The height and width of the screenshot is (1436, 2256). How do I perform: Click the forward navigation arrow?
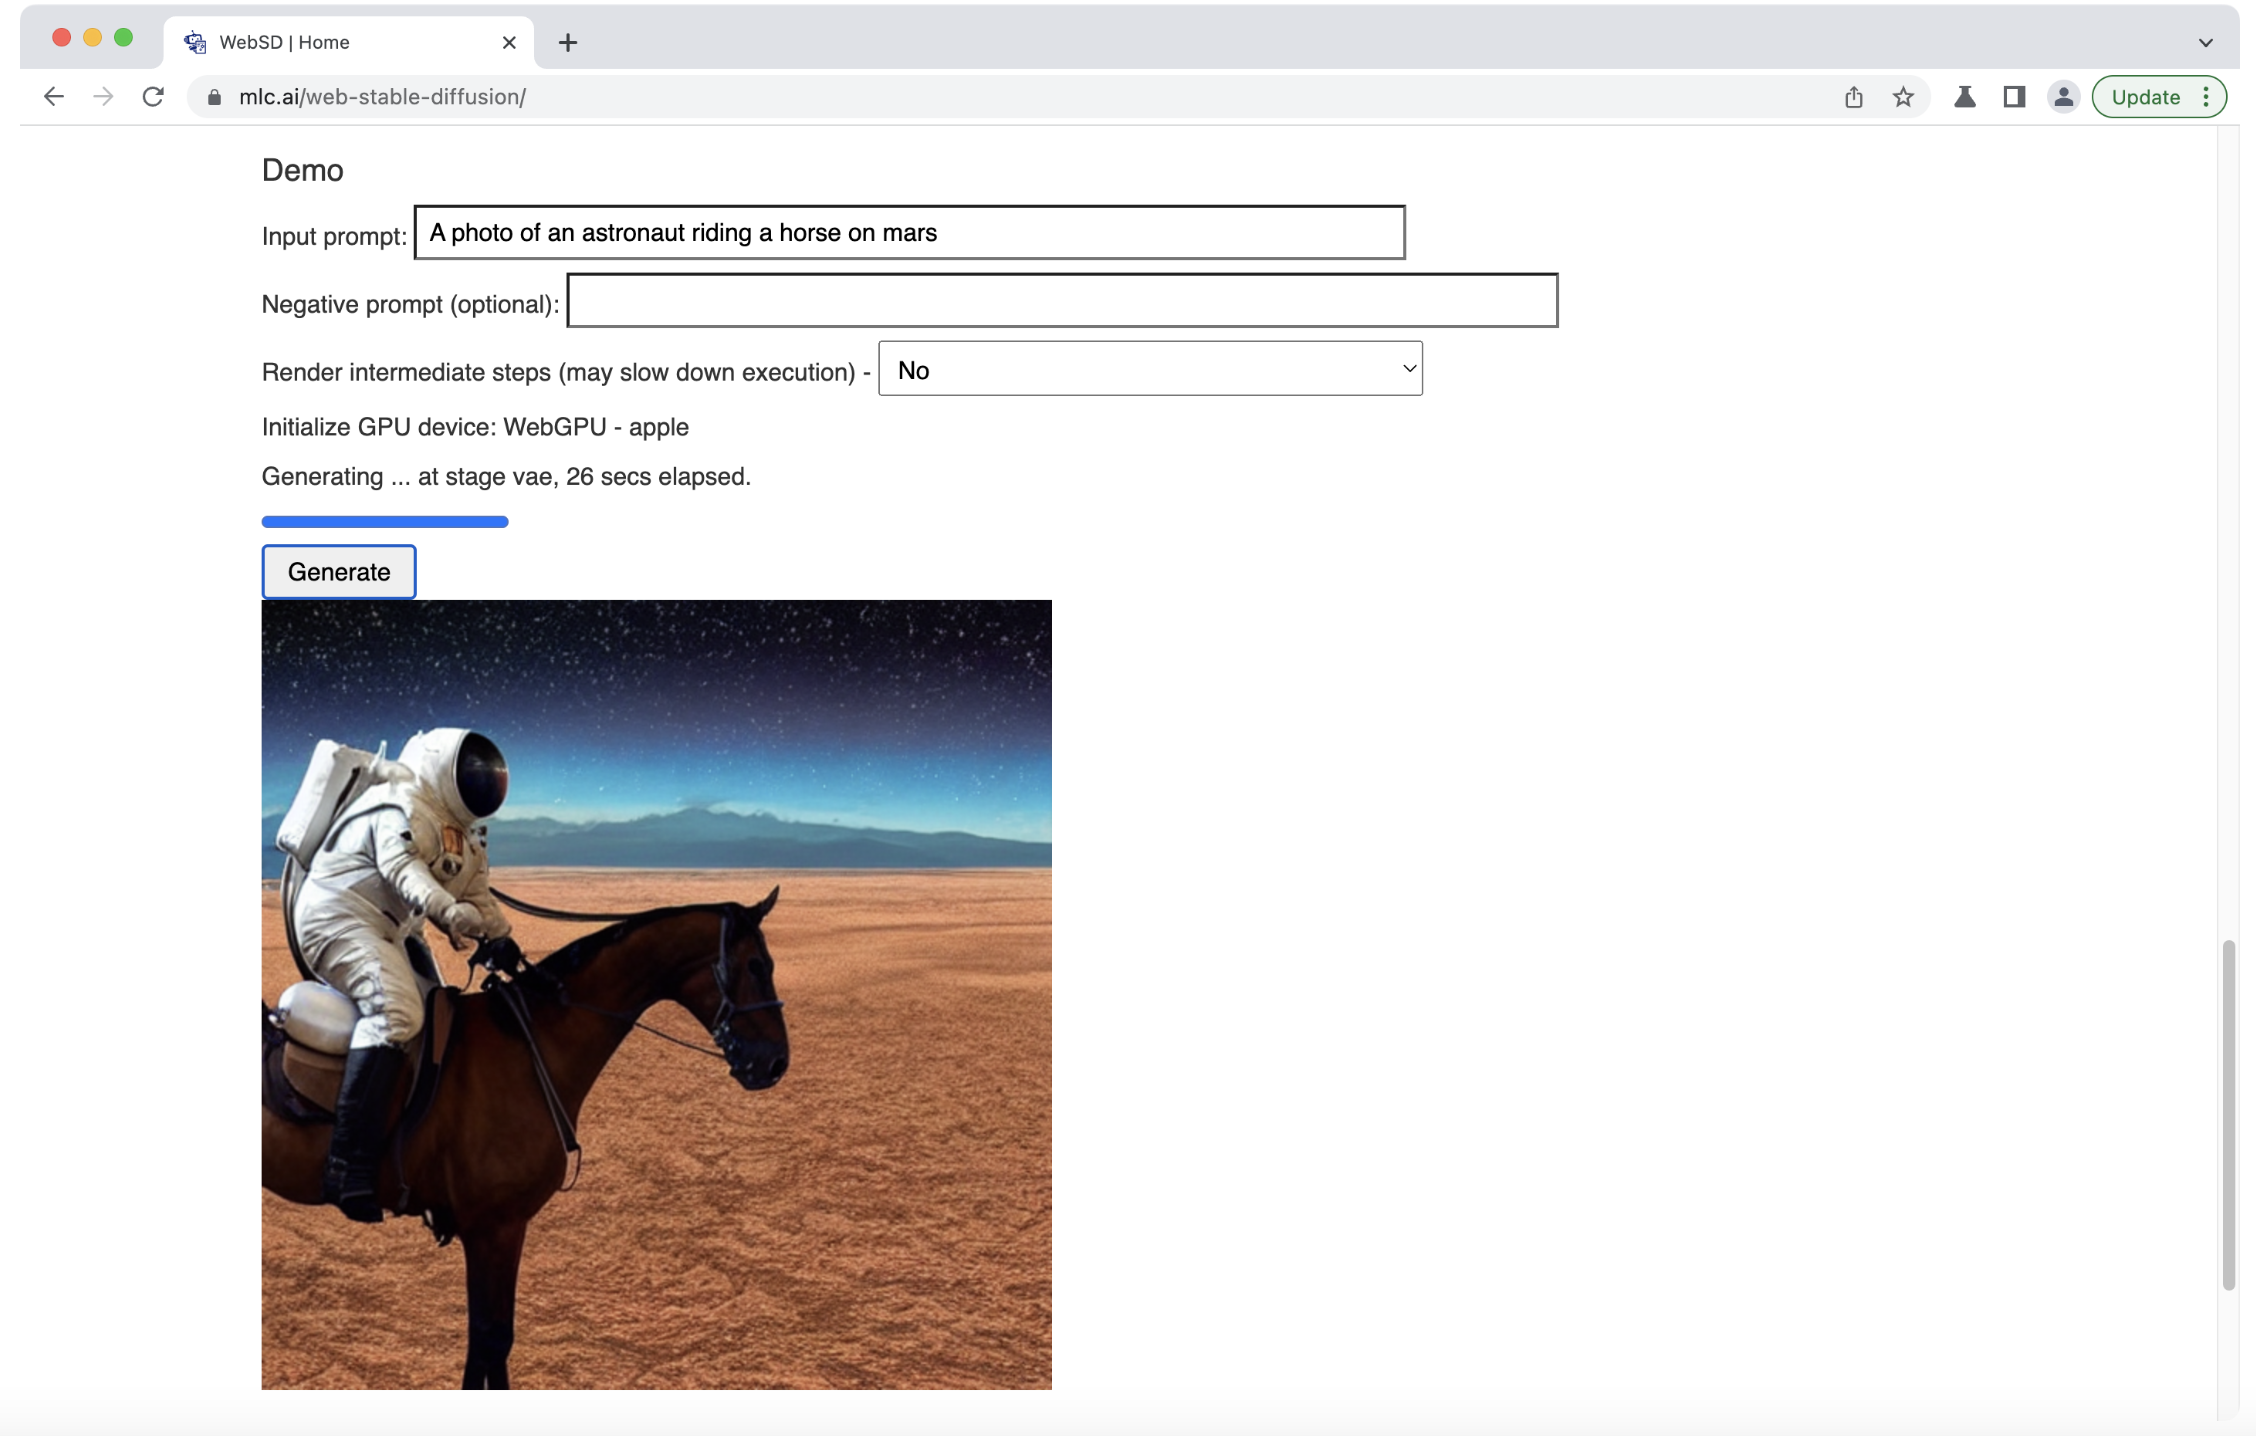click(x=103, y=96)
